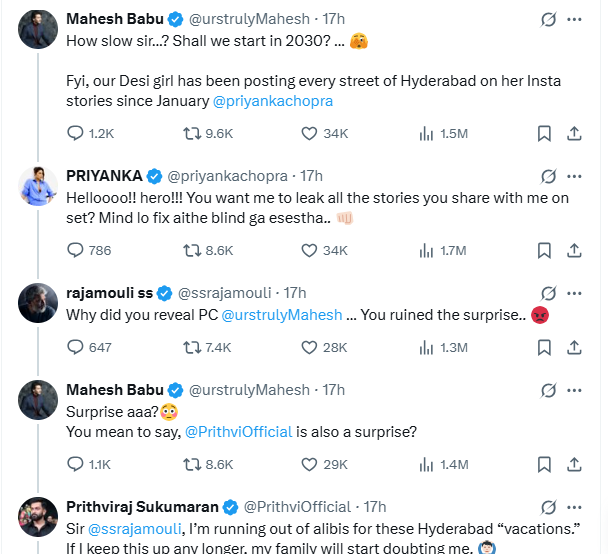Image resolution: width=608 pixels, height=554 pixels.
Task: Open more options on Priyanka's tweet
Action: pyautogui.click(x=574, y=175)
